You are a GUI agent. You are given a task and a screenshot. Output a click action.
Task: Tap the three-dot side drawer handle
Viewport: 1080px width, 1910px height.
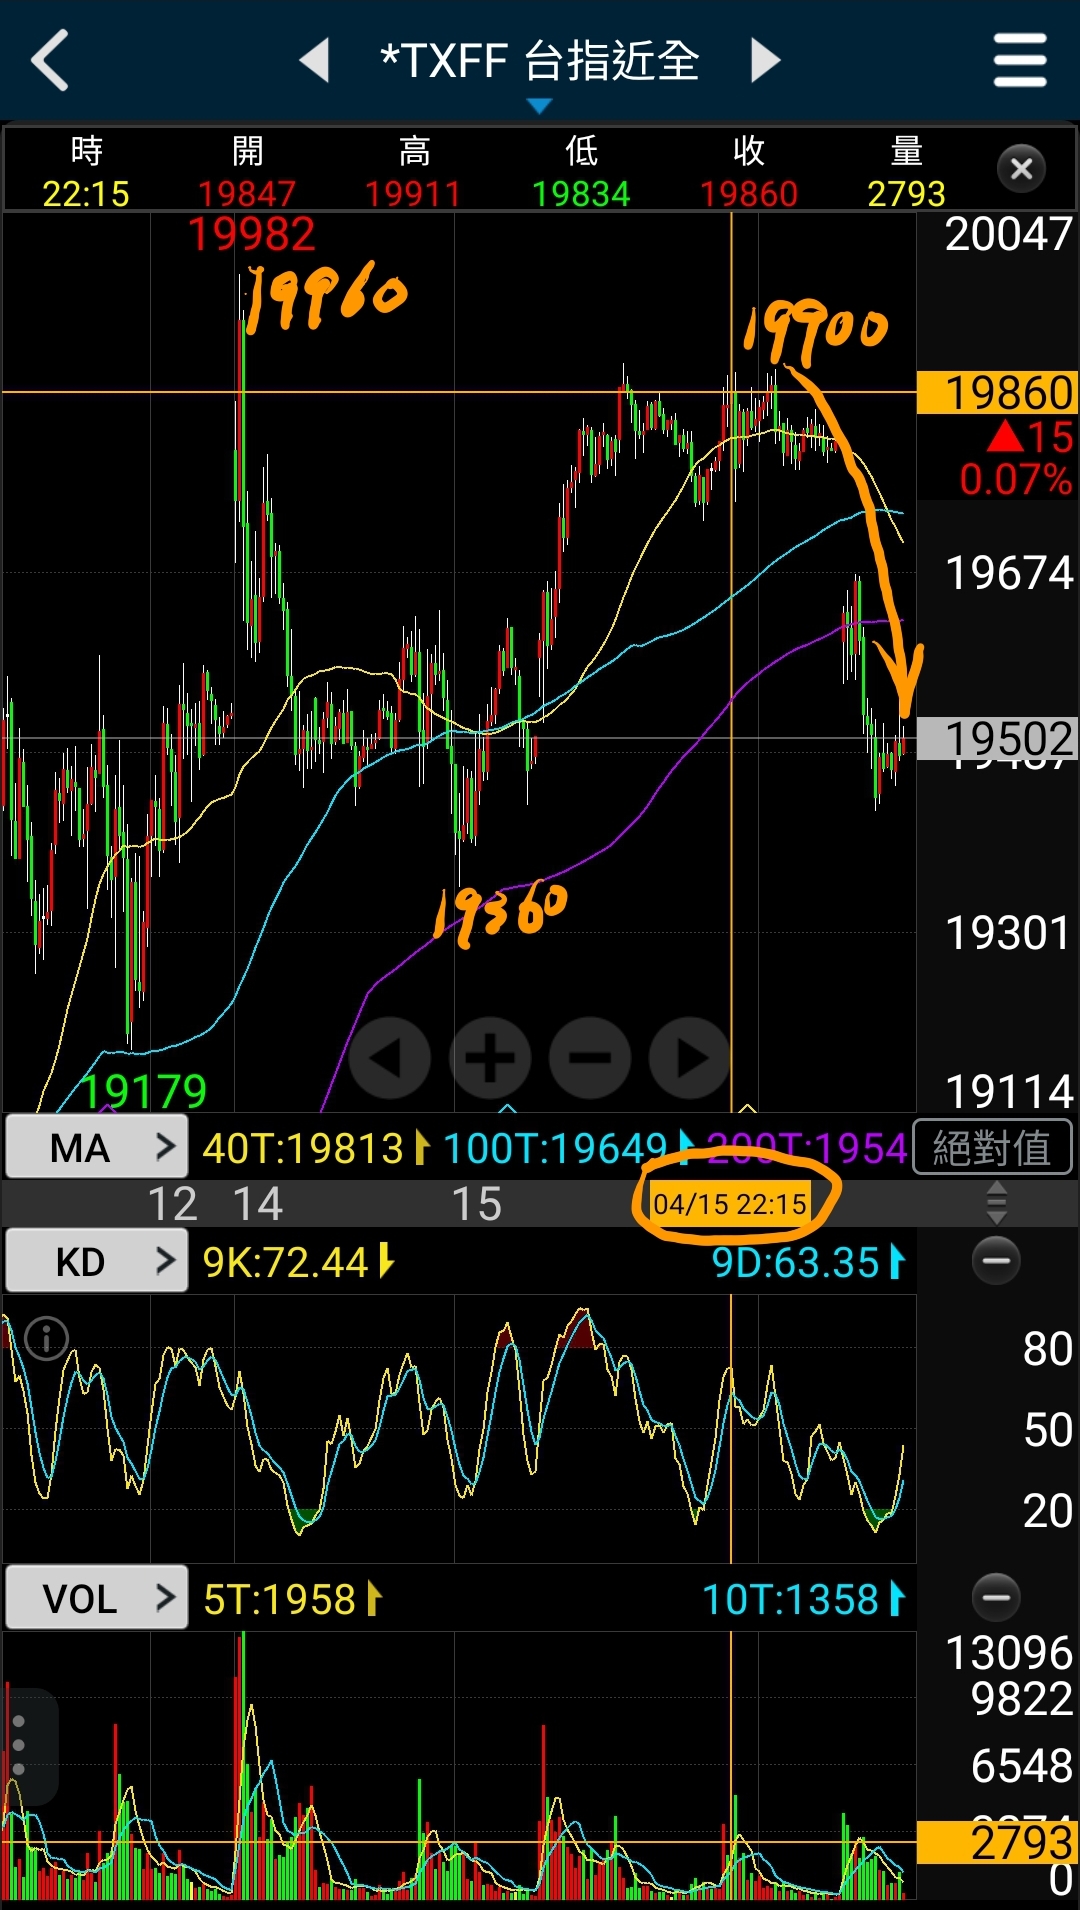(x=19, y=1745)
